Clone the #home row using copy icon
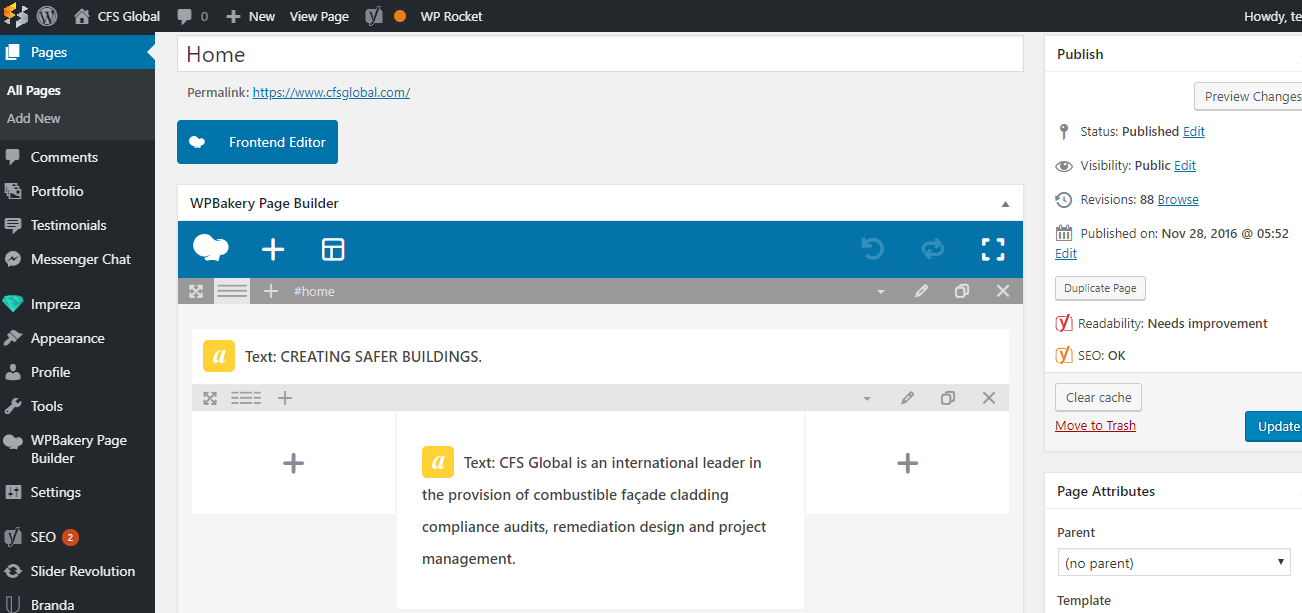The image size is (1302, 613). [x=961, y=291]
